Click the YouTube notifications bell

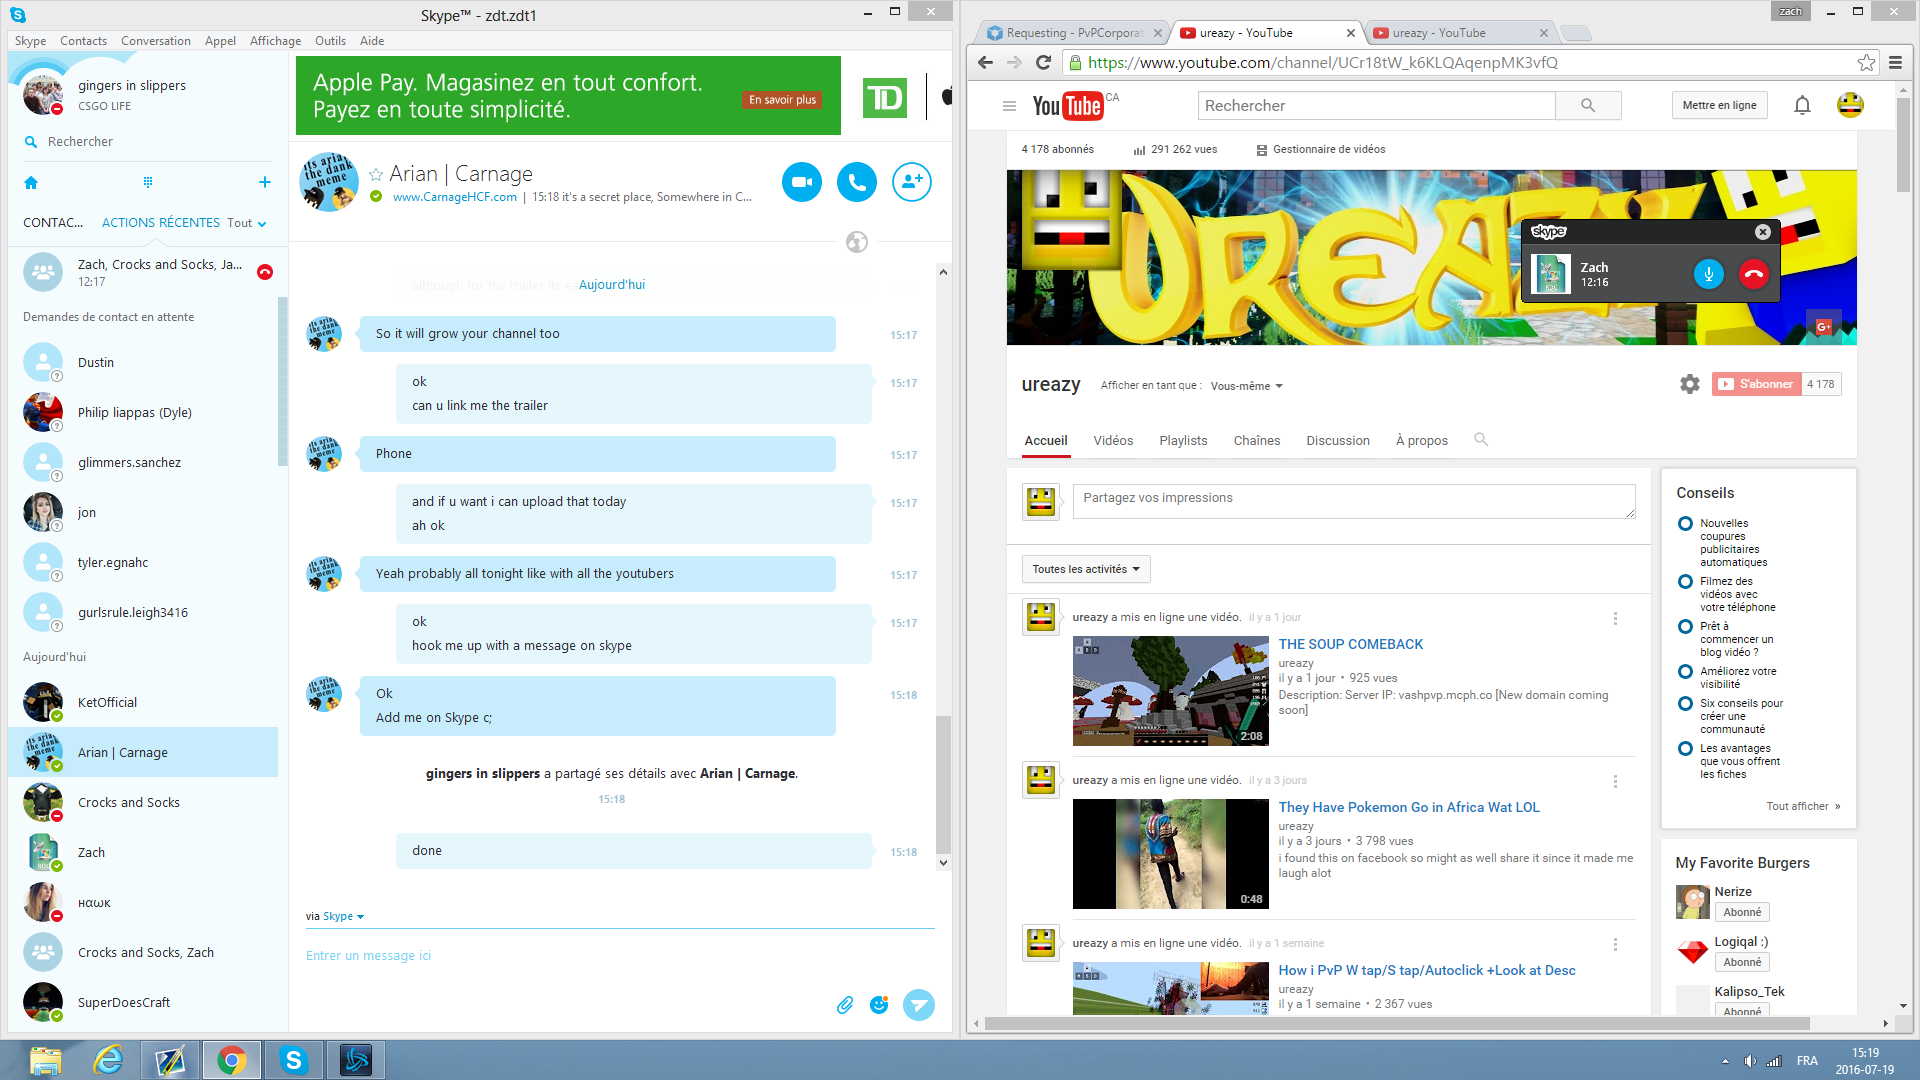[x=1802, y=105]
